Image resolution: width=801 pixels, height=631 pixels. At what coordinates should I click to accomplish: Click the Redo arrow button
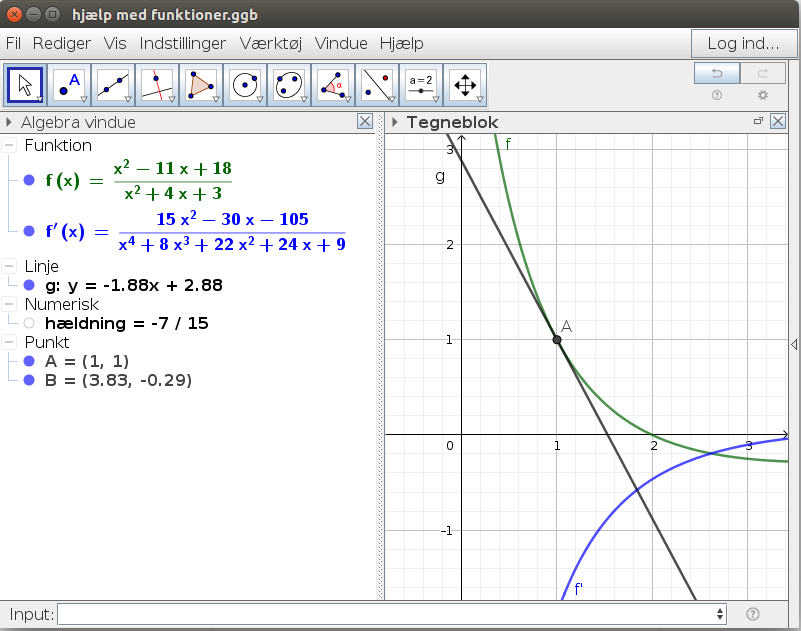coord(763,73)
